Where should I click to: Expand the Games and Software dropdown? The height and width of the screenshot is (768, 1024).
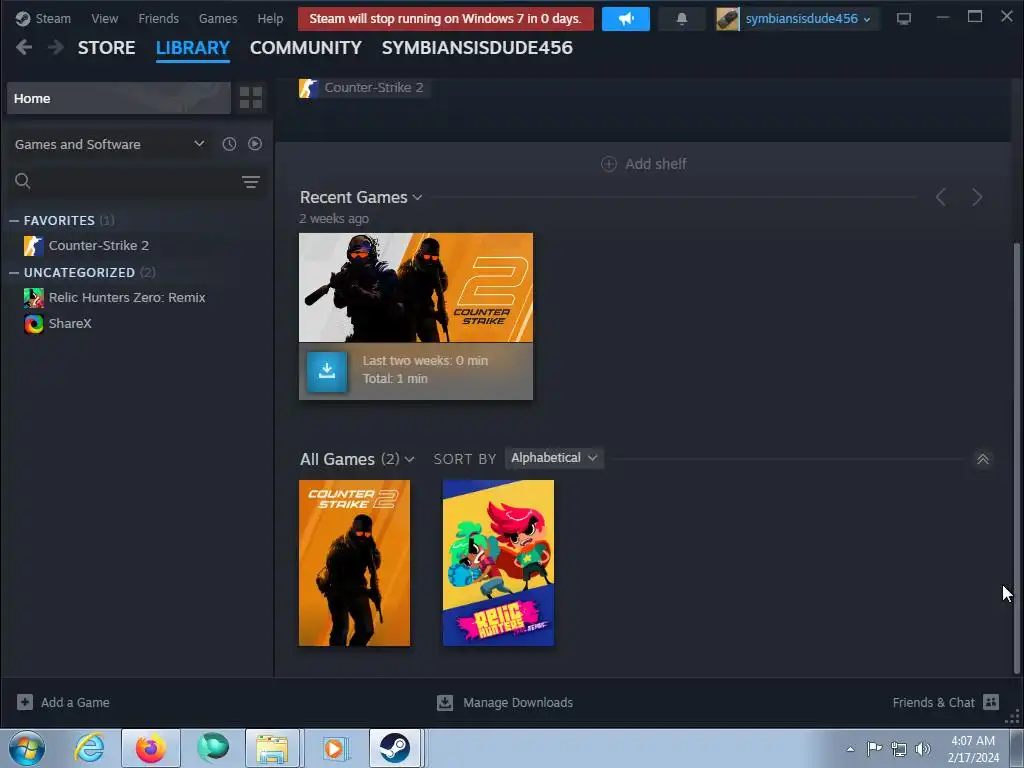110,144
